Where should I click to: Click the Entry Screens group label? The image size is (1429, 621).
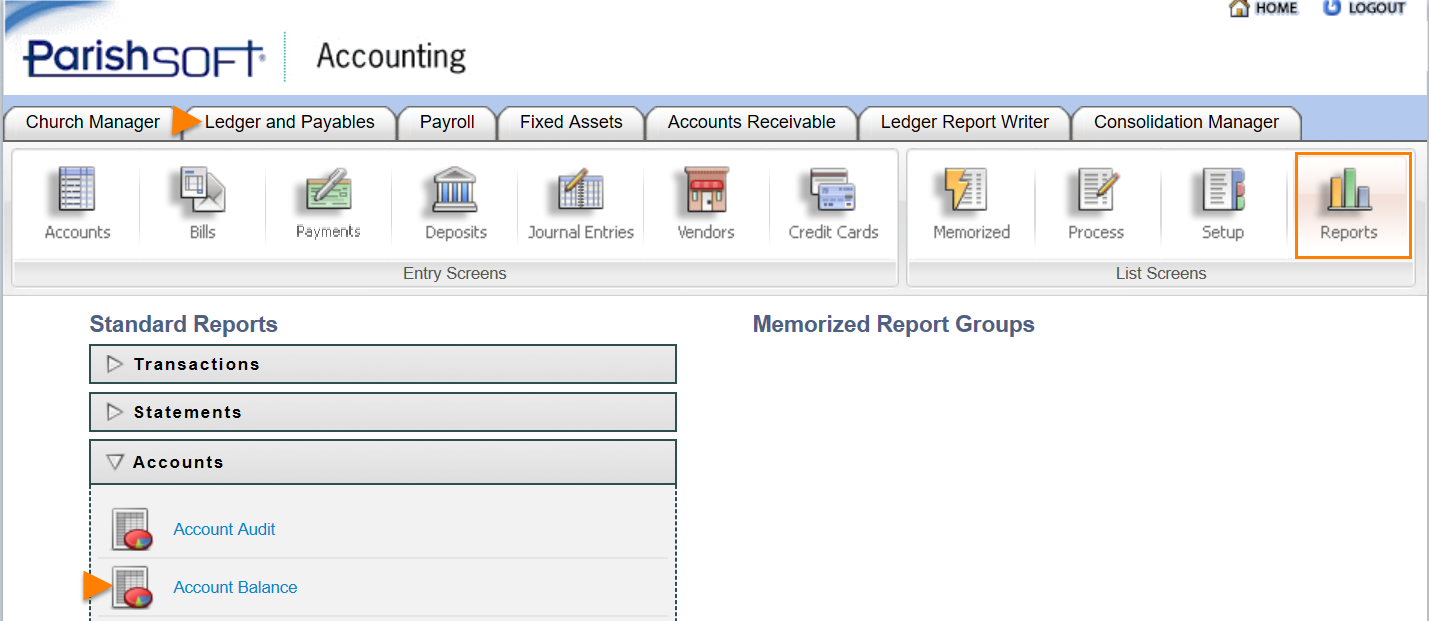pos(455,273)
